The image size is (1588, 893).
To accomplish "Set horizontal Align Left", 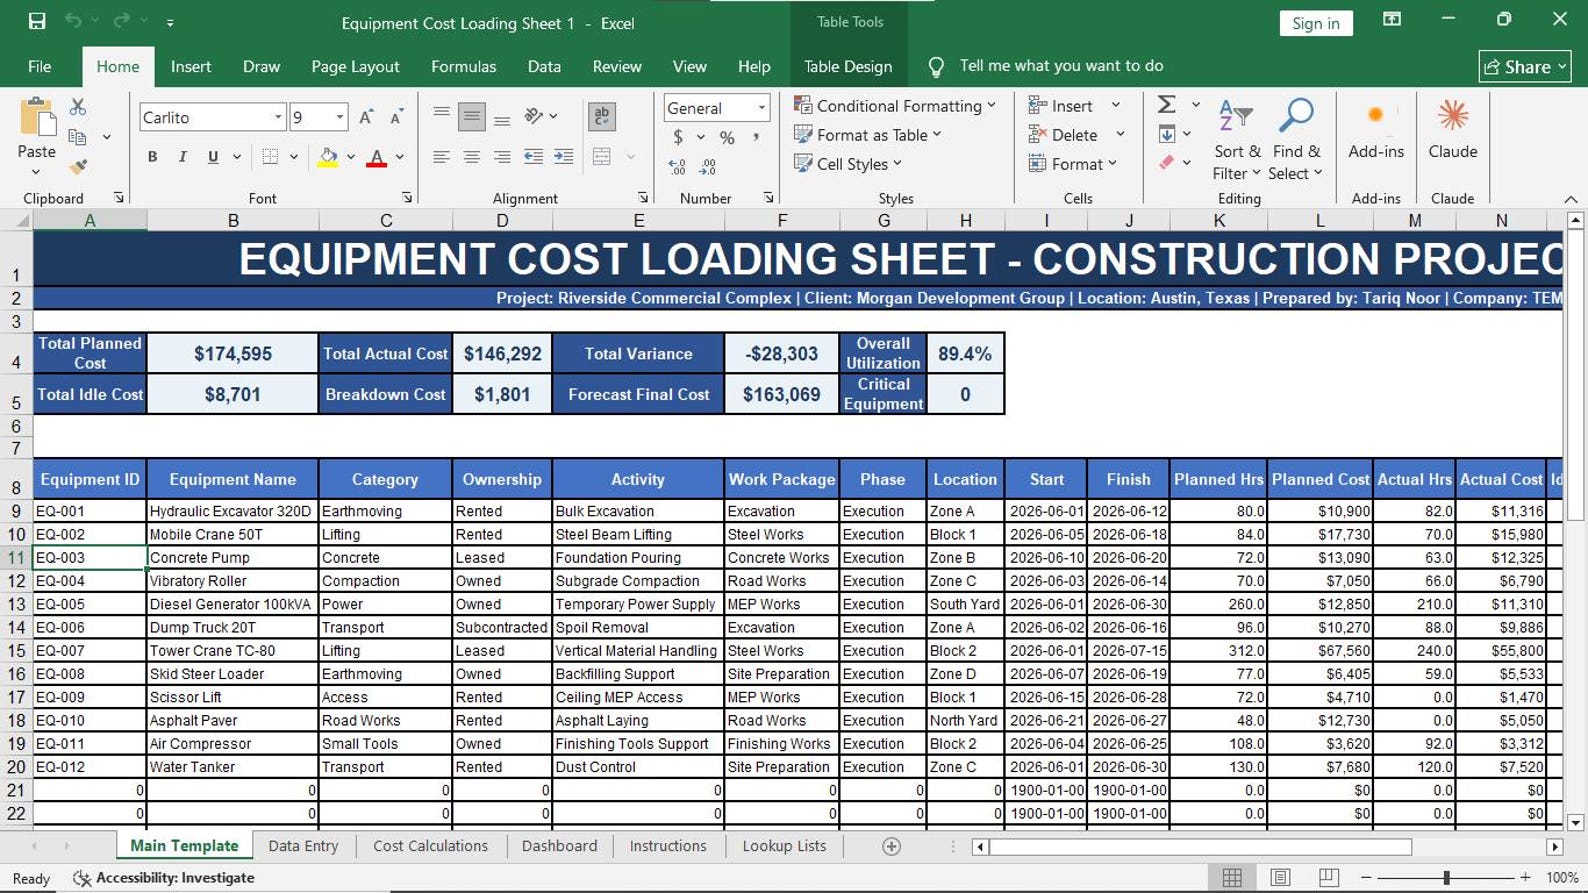I will (x=441, y=157).
